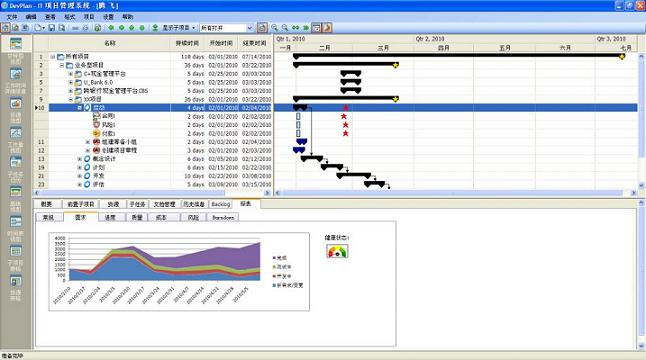Open the 文件 menu
The image size is (646, 360).
coord(12,17)
